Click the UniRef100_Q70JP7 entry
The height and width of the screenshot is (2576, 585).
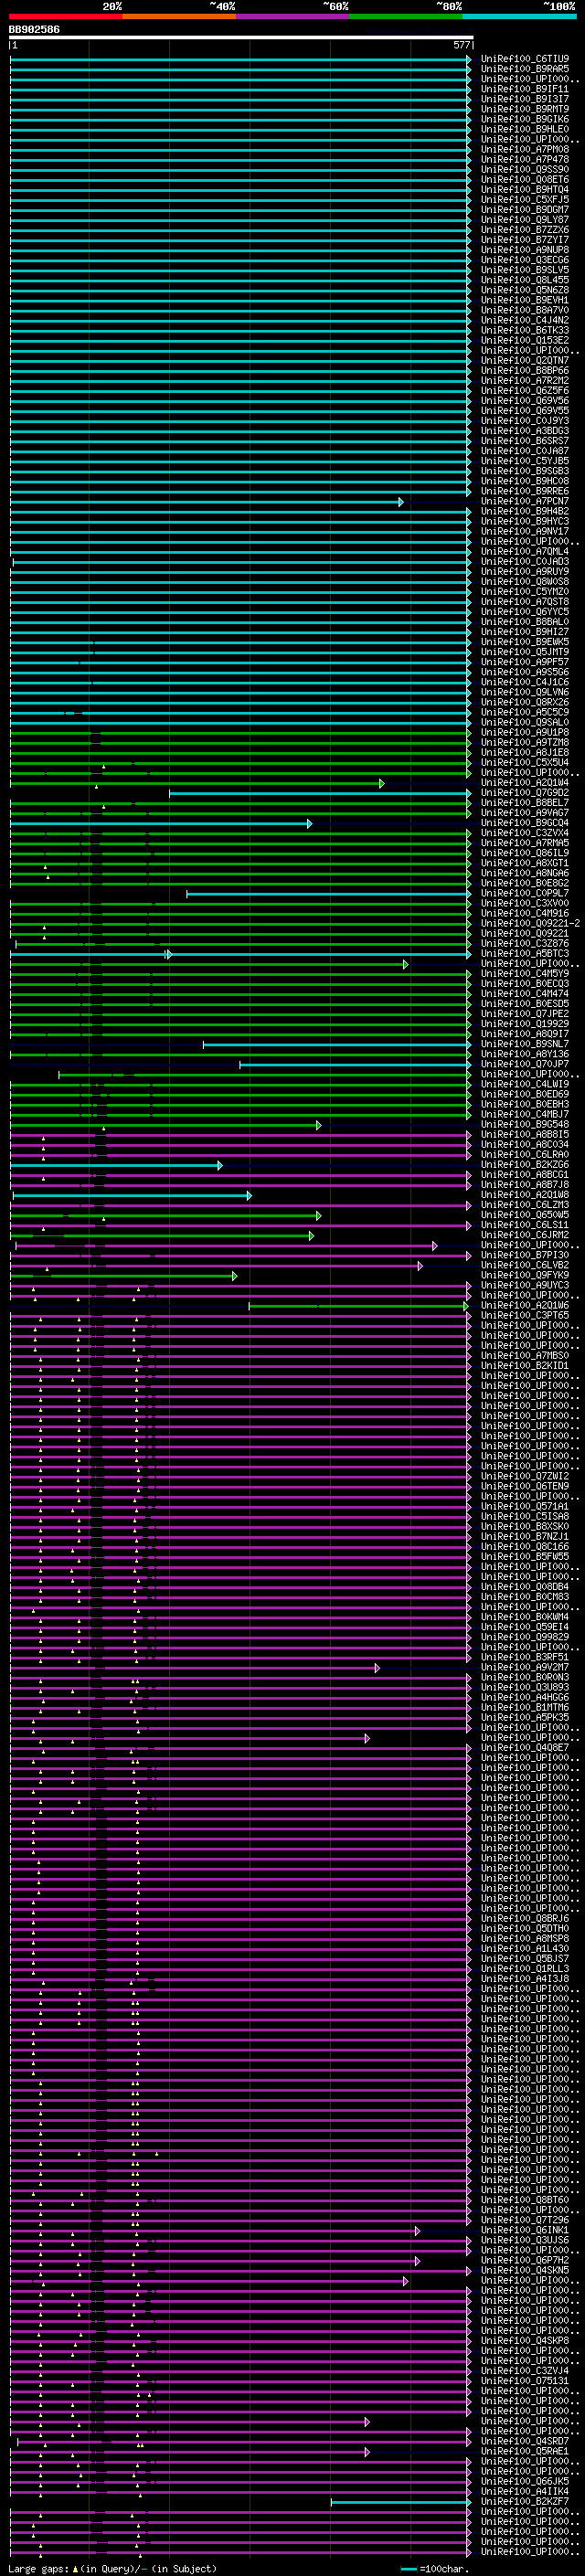[524, 1064]
